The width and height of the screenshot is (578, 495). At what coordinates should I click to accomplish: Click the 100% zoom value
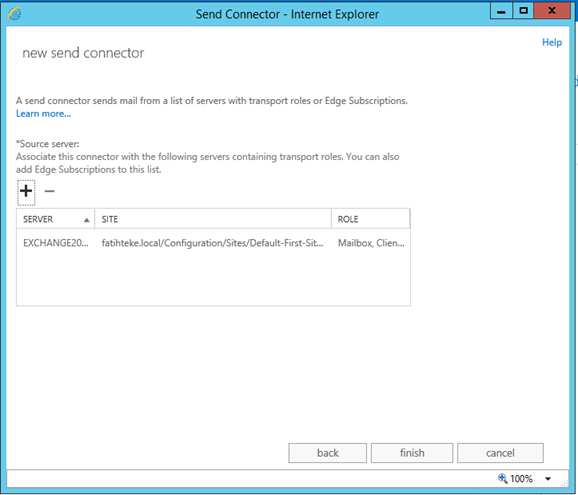pos(521,479)
